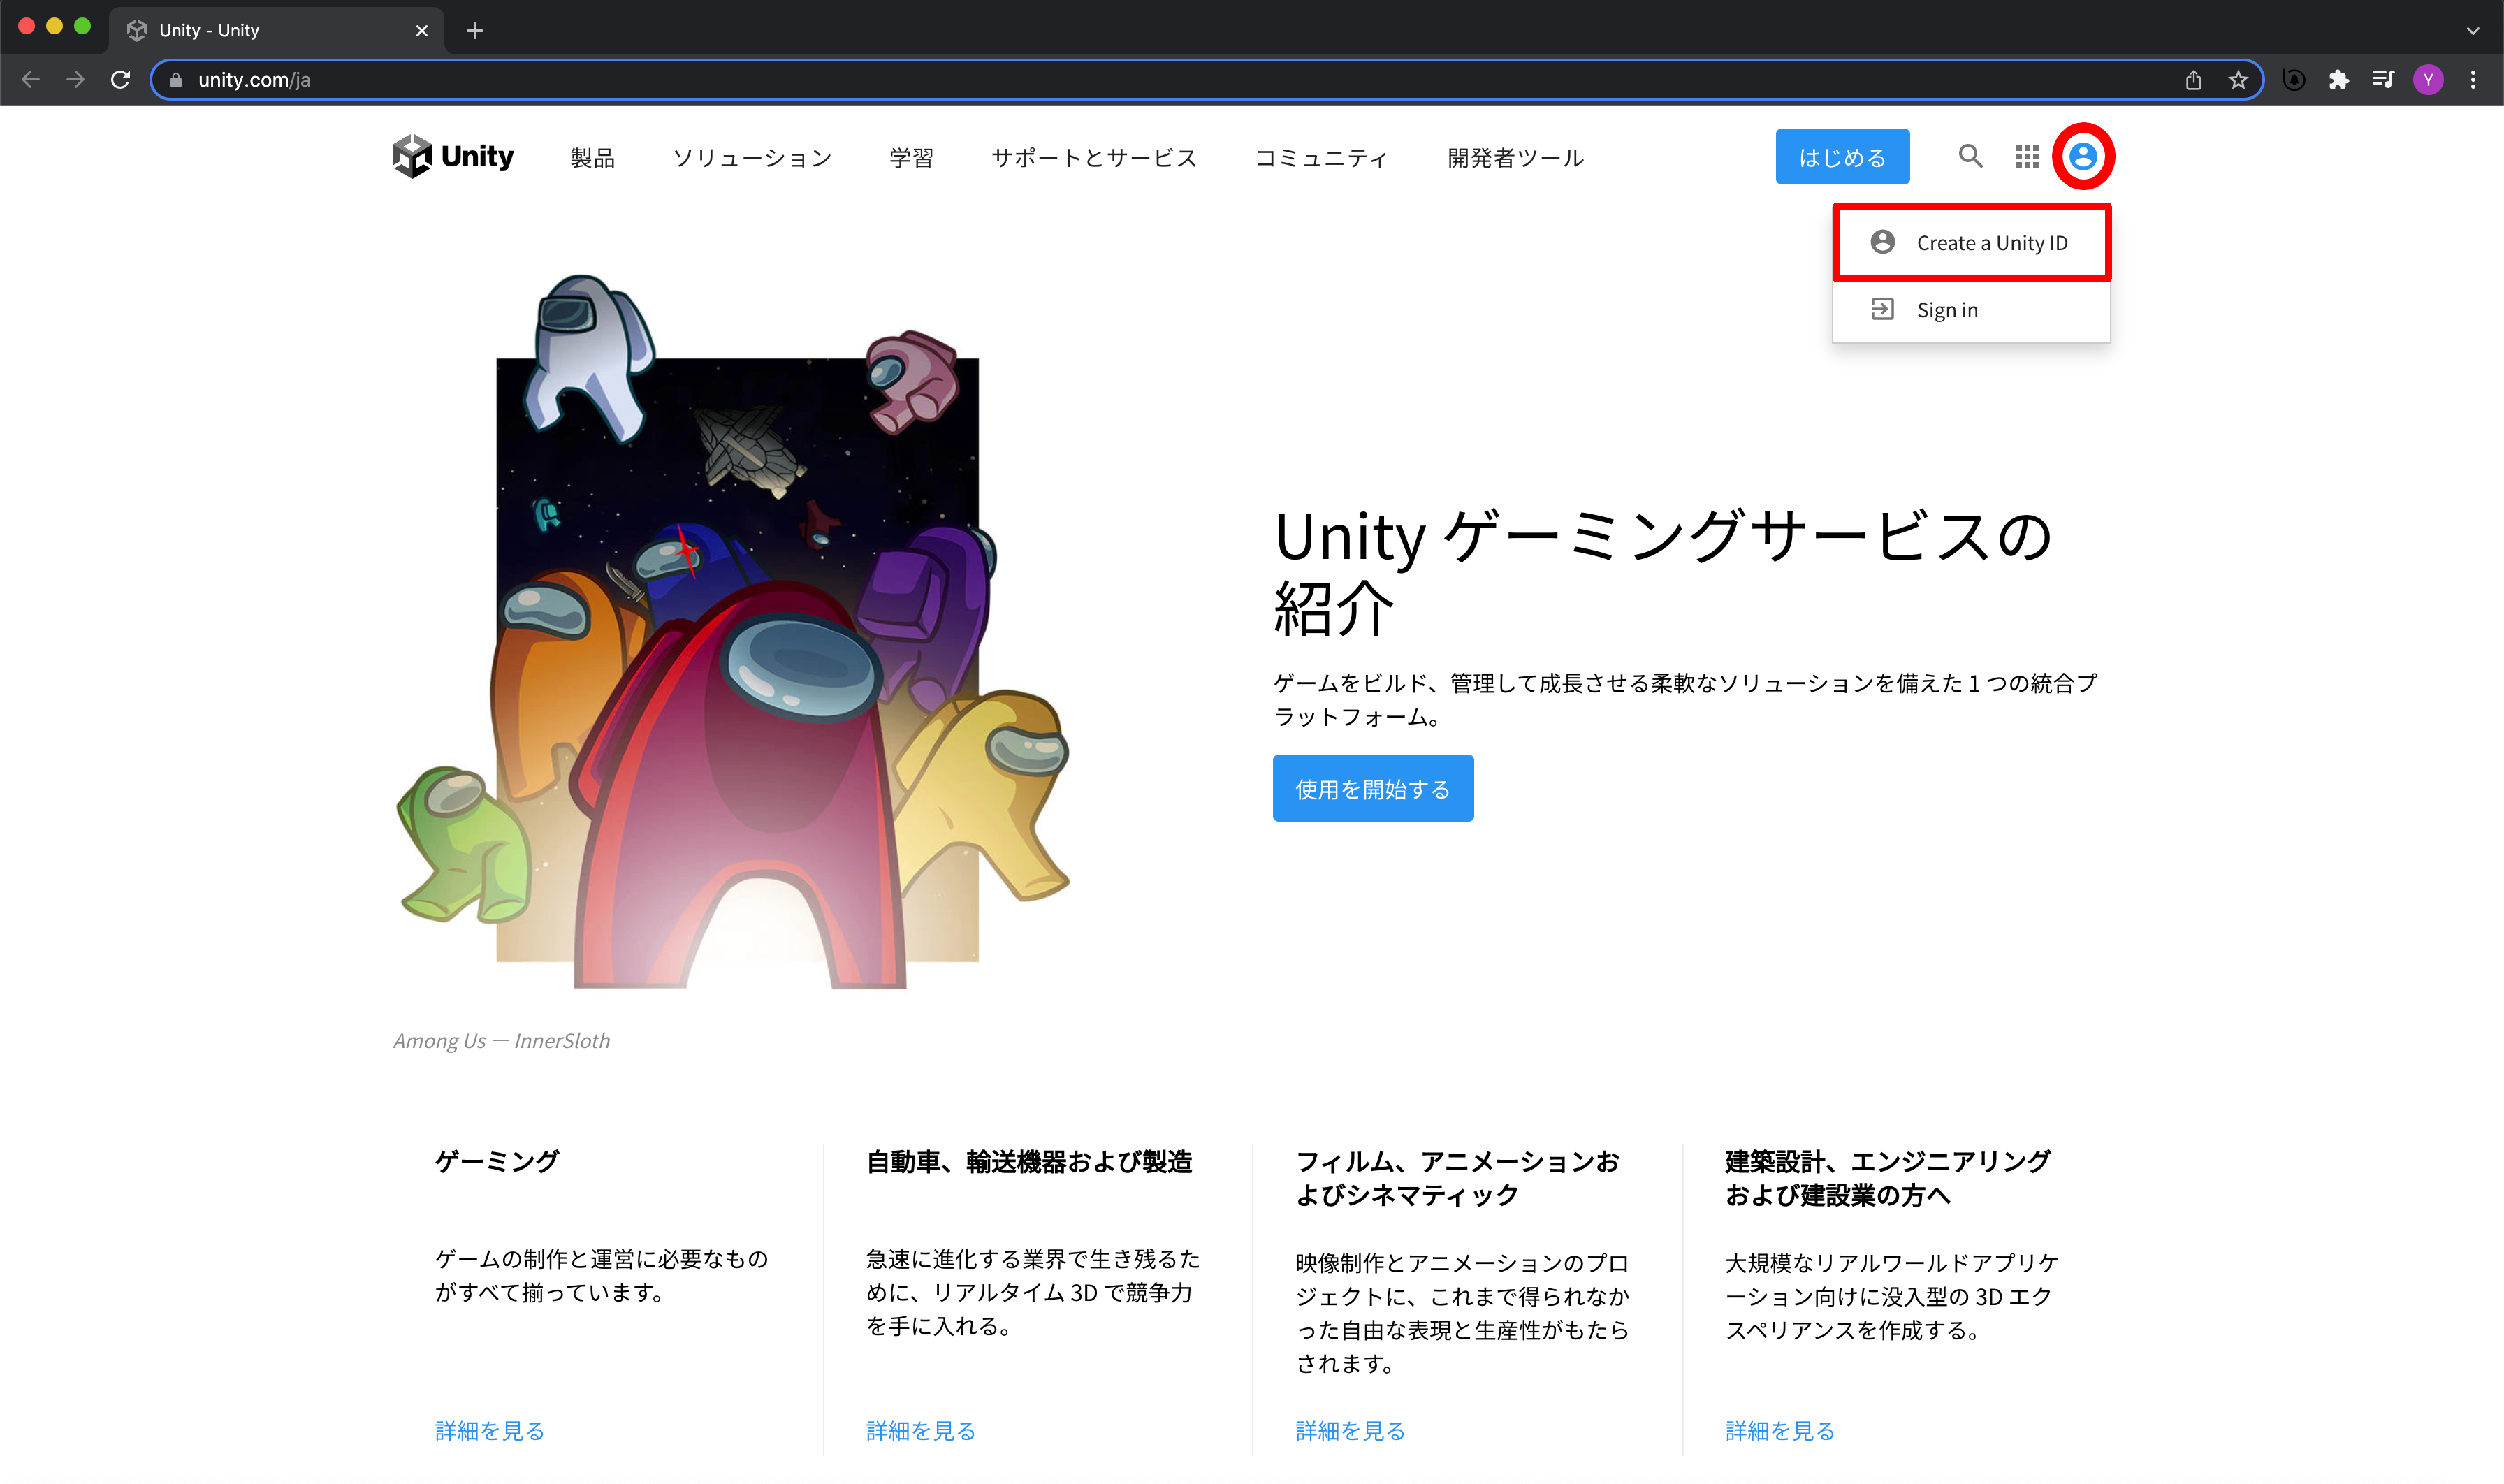
Task: Click the blue はじめる button
Action: (1842, 156)
